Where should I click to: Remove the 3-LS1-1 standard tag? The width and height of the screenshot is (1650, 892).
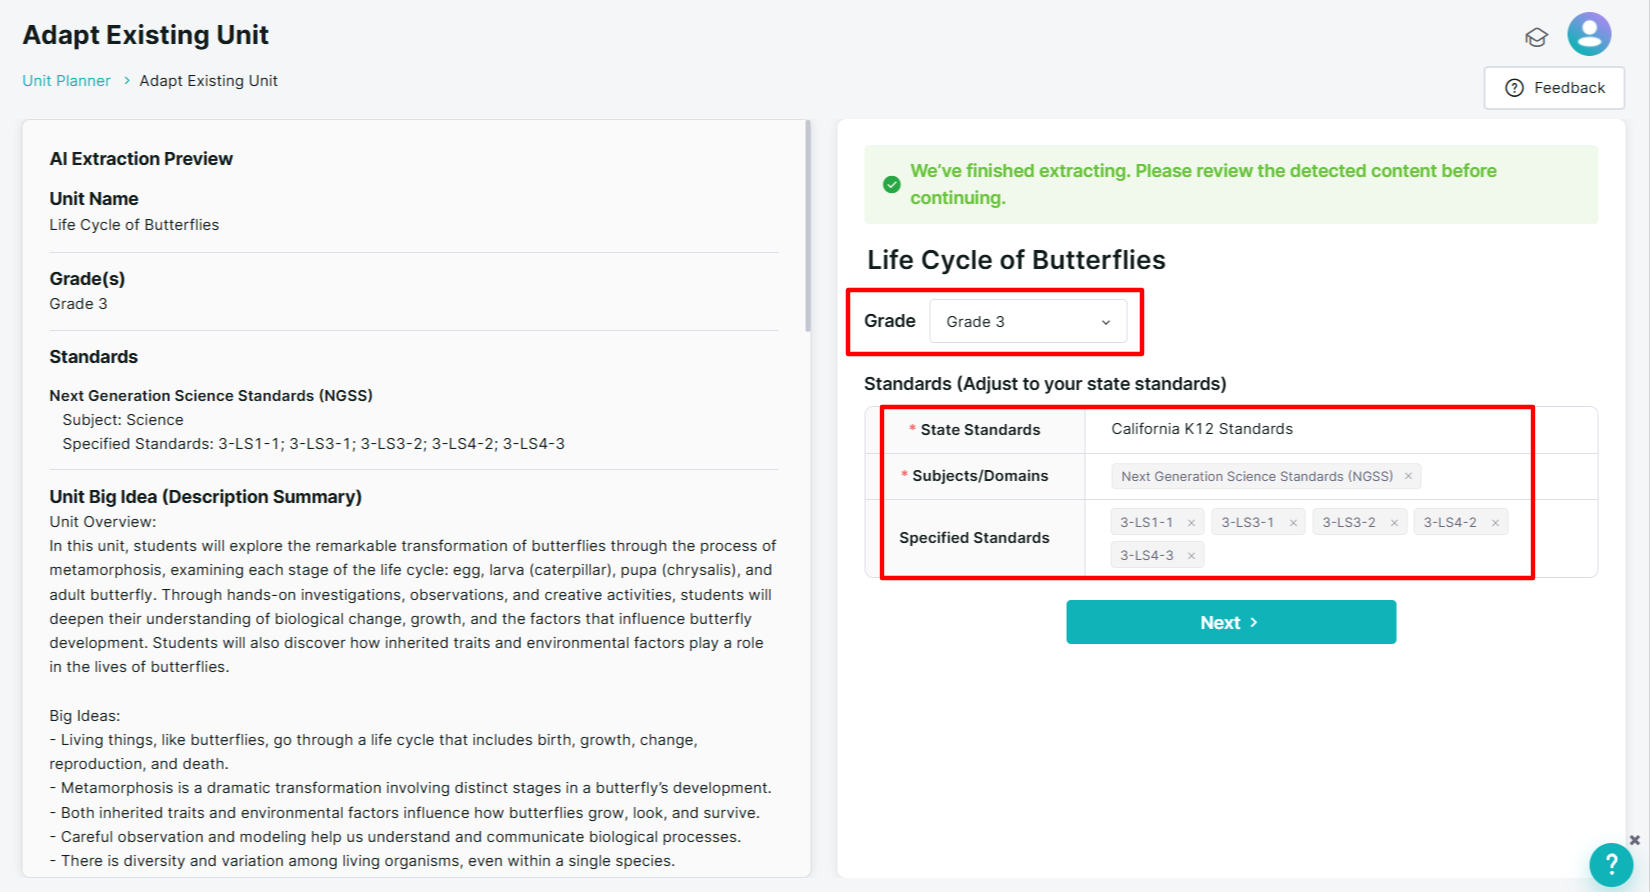click(x=1191, y=523)
